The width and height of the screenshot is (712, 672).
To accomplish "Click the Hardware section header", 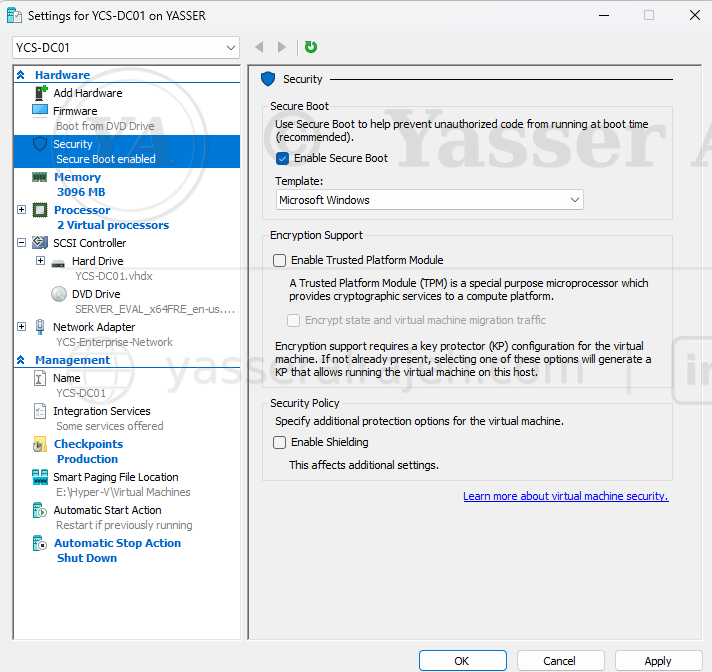I will 62,75.
